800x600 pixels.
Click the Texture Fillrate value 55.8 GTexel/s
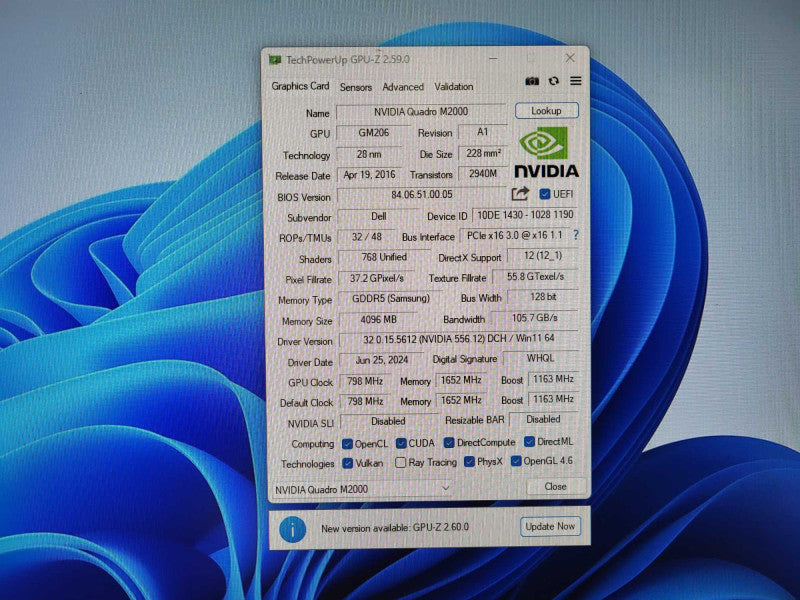tap(535, 277)
